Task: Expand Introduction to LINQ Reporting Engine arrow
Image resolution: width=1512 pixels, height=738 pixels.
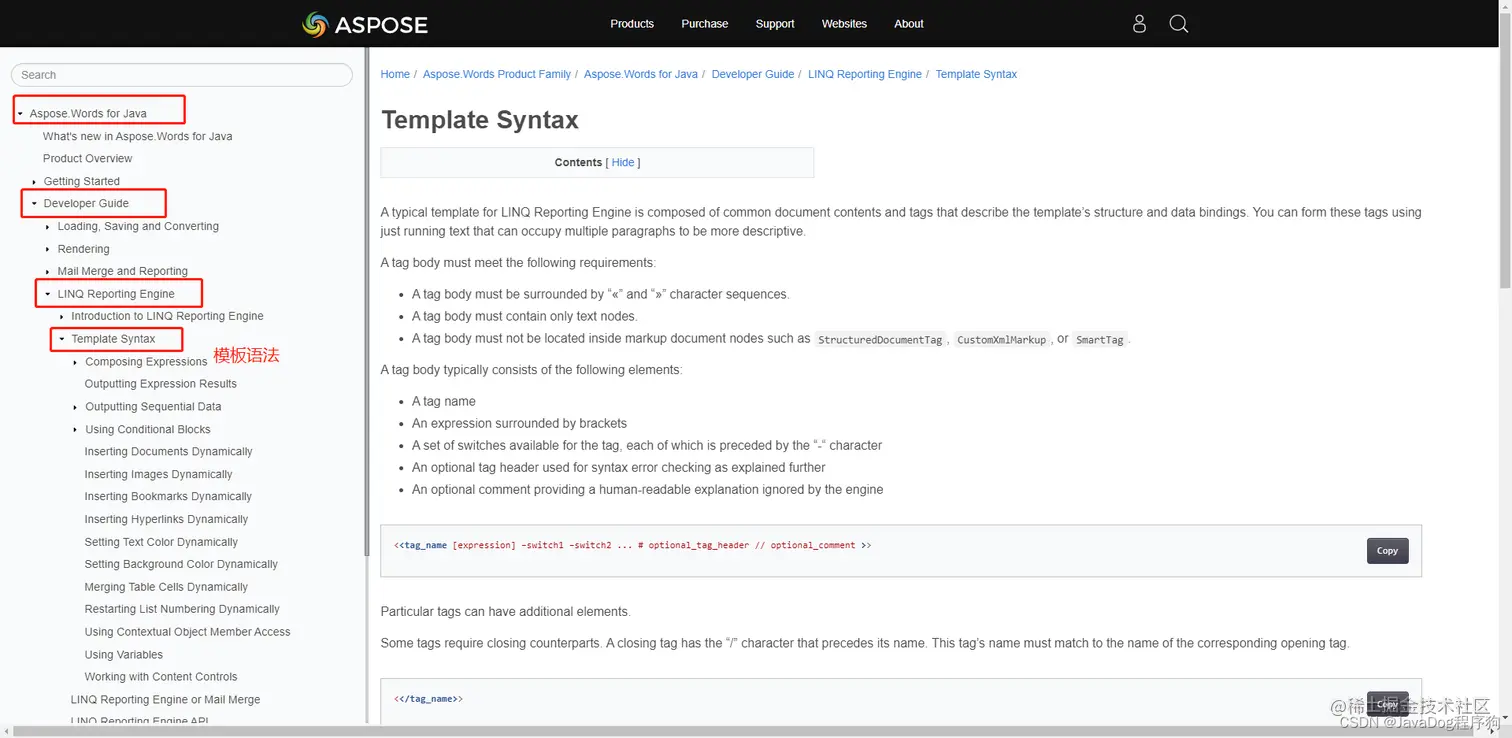Action: 62,317
